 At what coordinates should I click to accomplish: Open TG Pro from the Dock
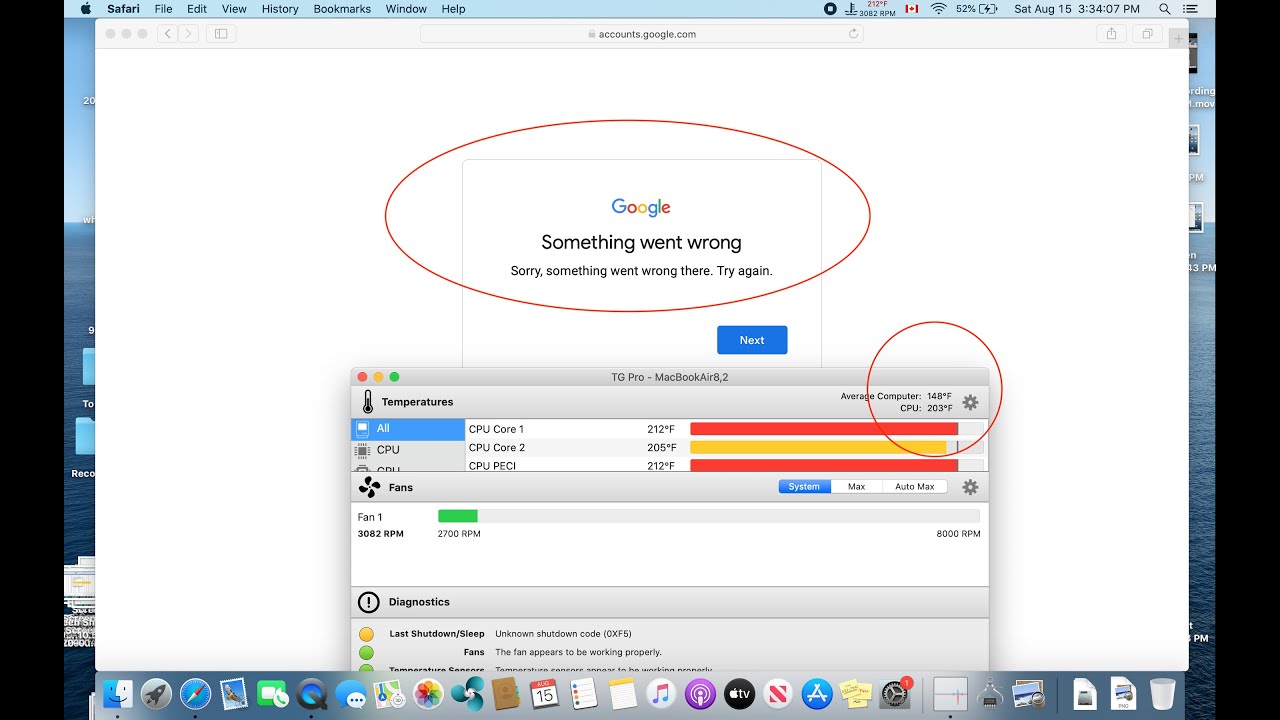(467, 693)
